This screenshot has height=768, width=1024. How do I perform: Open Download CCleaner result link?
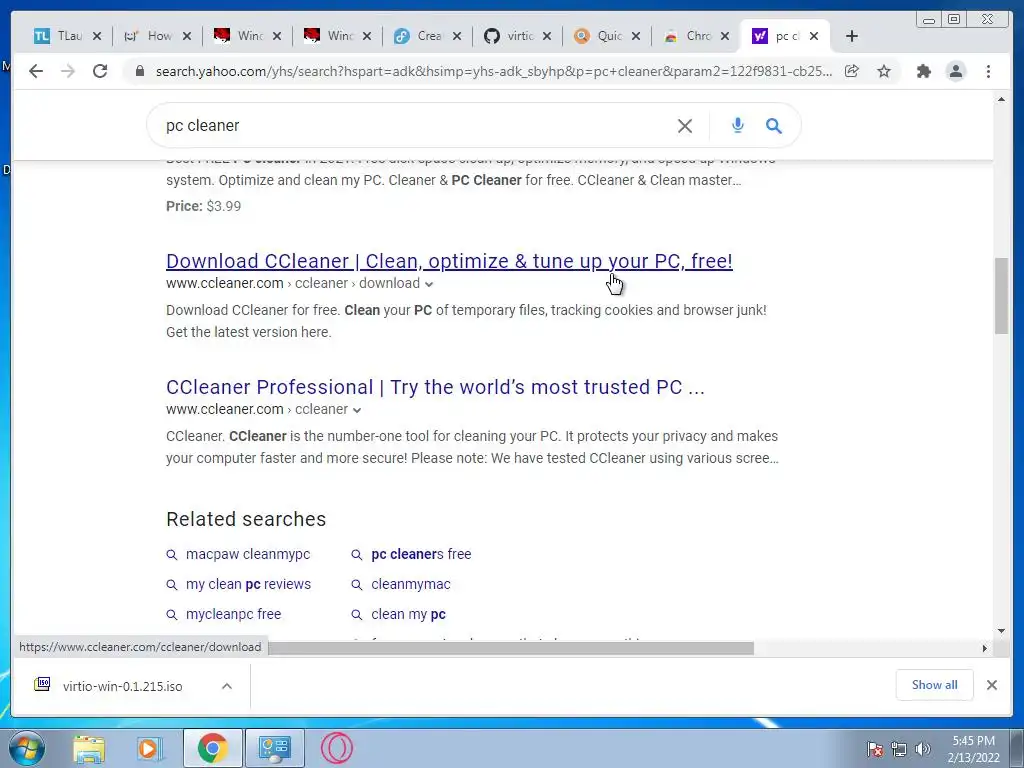[449, 261]
